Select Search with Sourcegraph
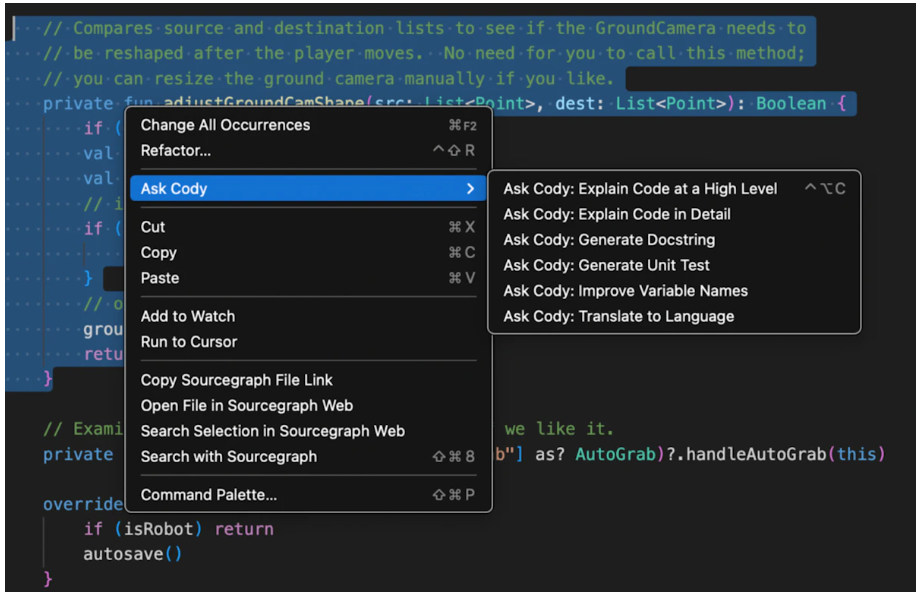The height and width of the screenshot is (596, 921). (308, 456)
